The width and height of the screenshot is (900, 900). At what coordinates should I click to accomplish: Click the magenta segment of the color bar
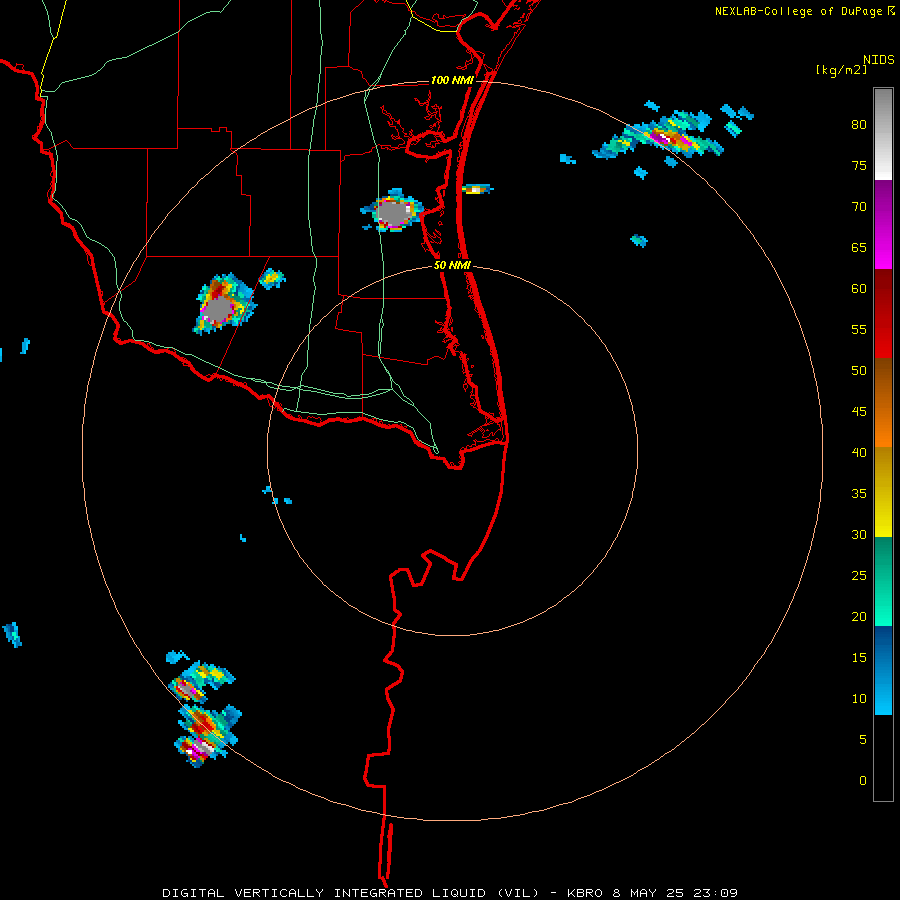coord(883,225)
